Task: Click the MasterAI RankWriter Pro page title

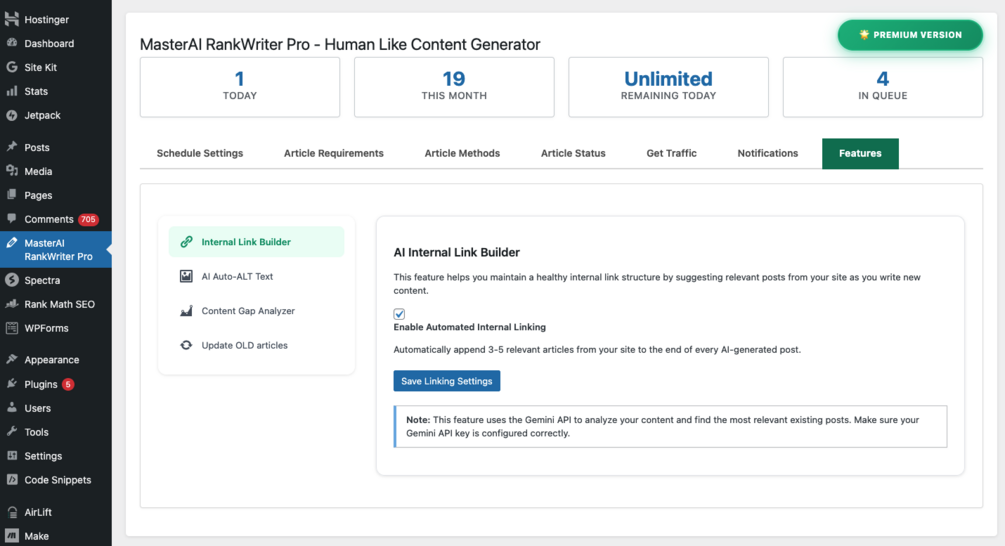Action: [340, 44]
